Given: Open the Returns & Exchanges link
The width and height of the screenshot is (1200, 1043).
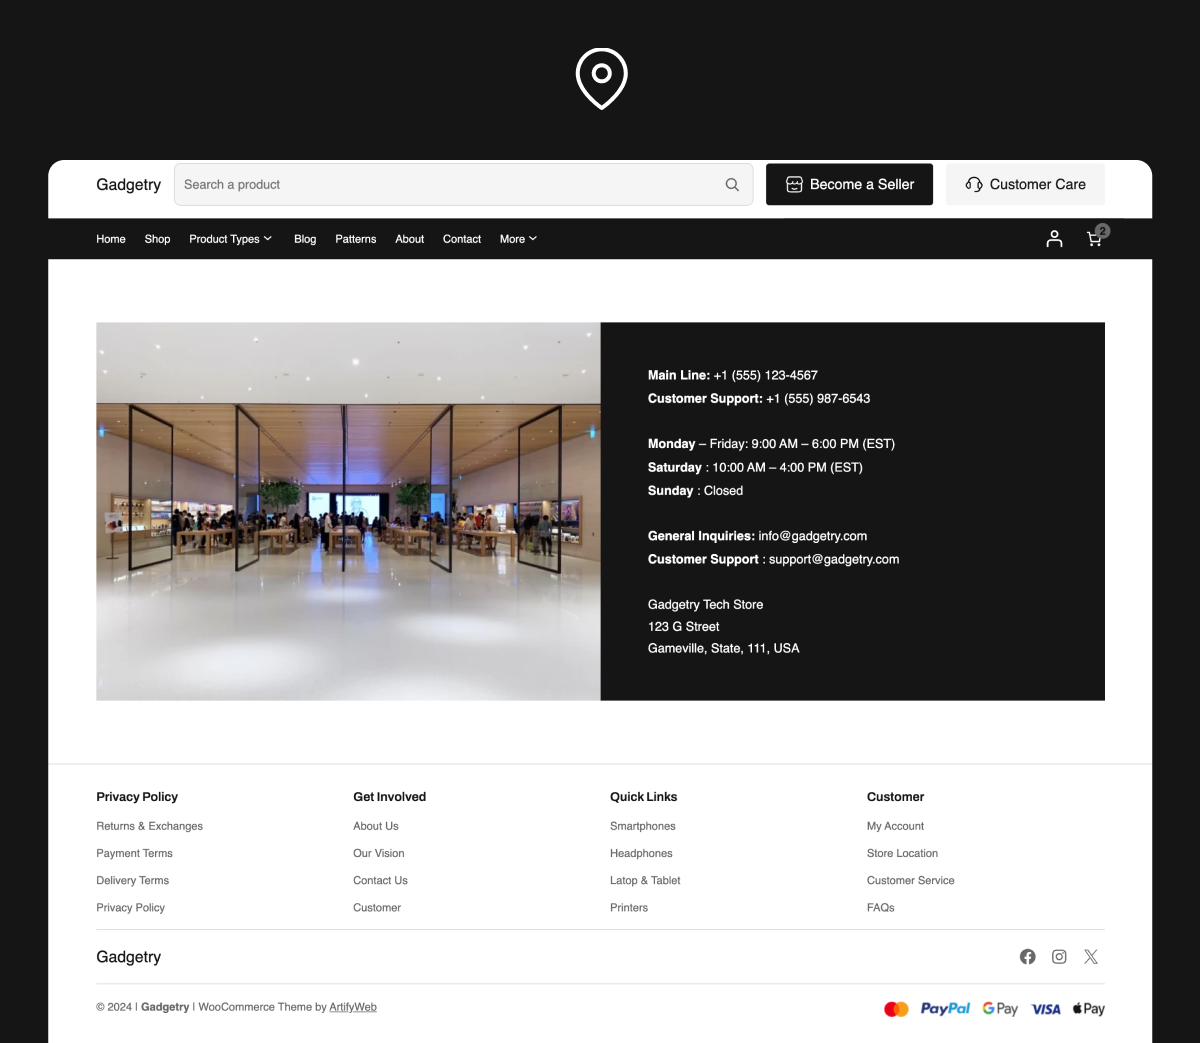Looking at the screenshot, I should tap(149, 826).
